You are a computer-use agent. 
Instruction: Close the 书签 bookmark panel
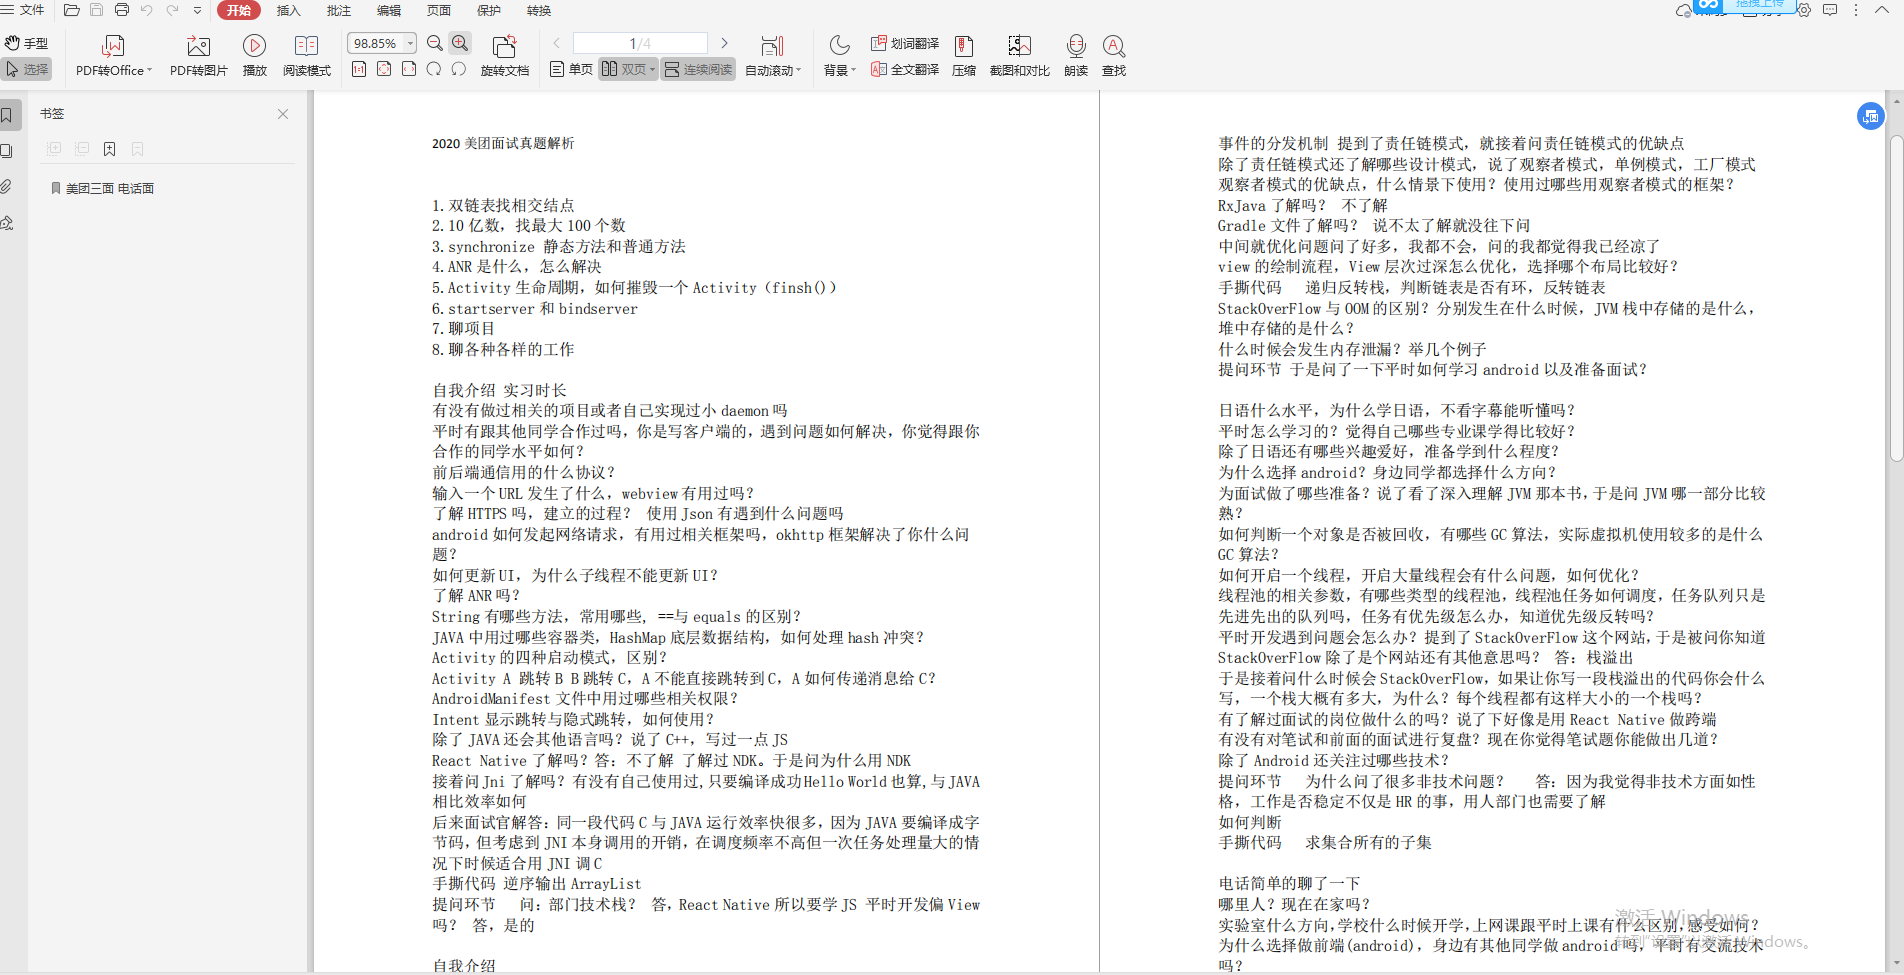pos(283,114)
